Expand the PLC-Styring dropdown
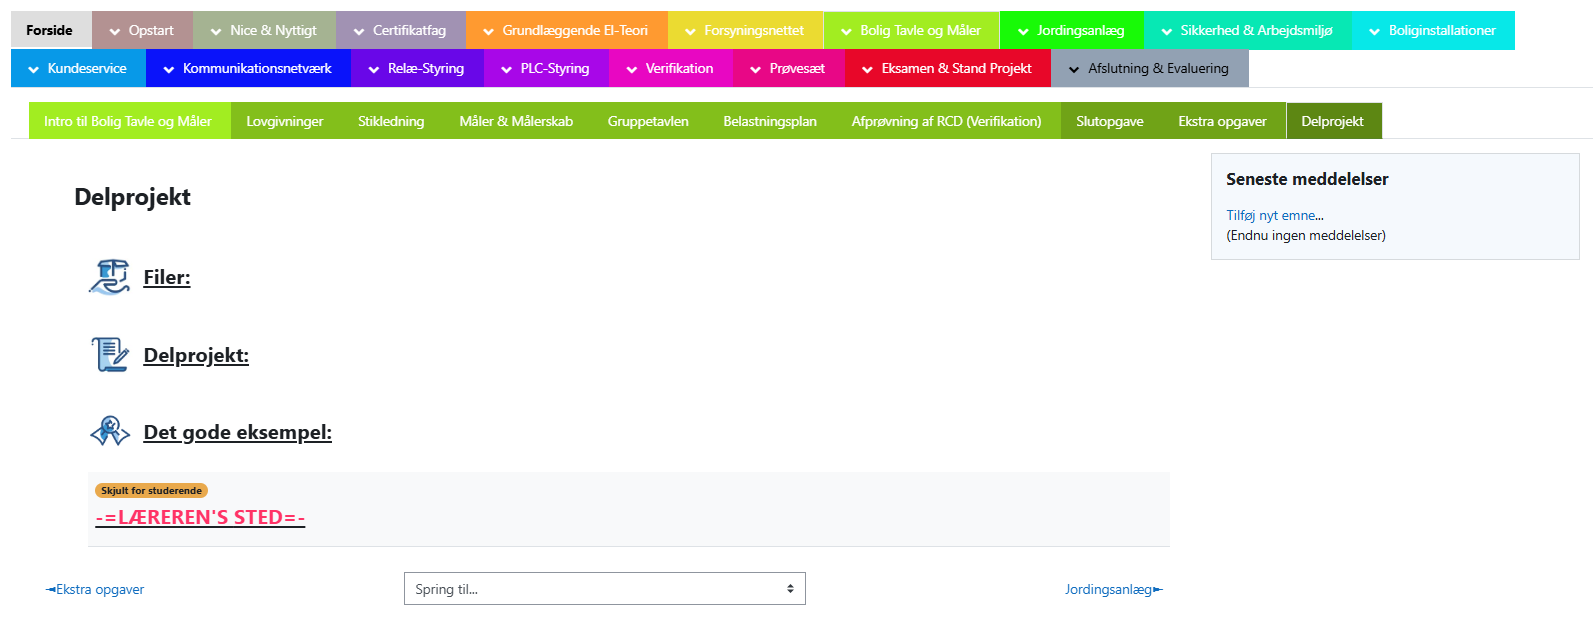The width and height of the screenshot is (1595, 628). (x=545, y=69)
